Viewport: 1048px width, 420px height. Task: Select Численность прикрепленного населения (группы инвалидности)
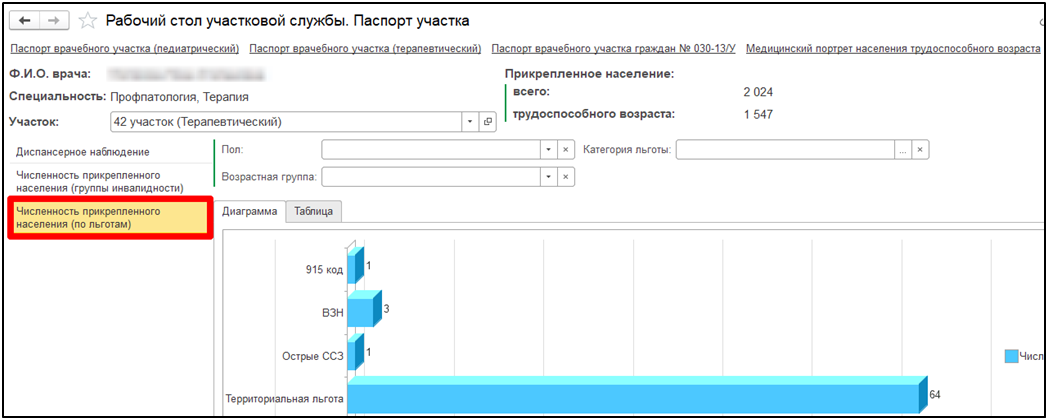[100, 181]
